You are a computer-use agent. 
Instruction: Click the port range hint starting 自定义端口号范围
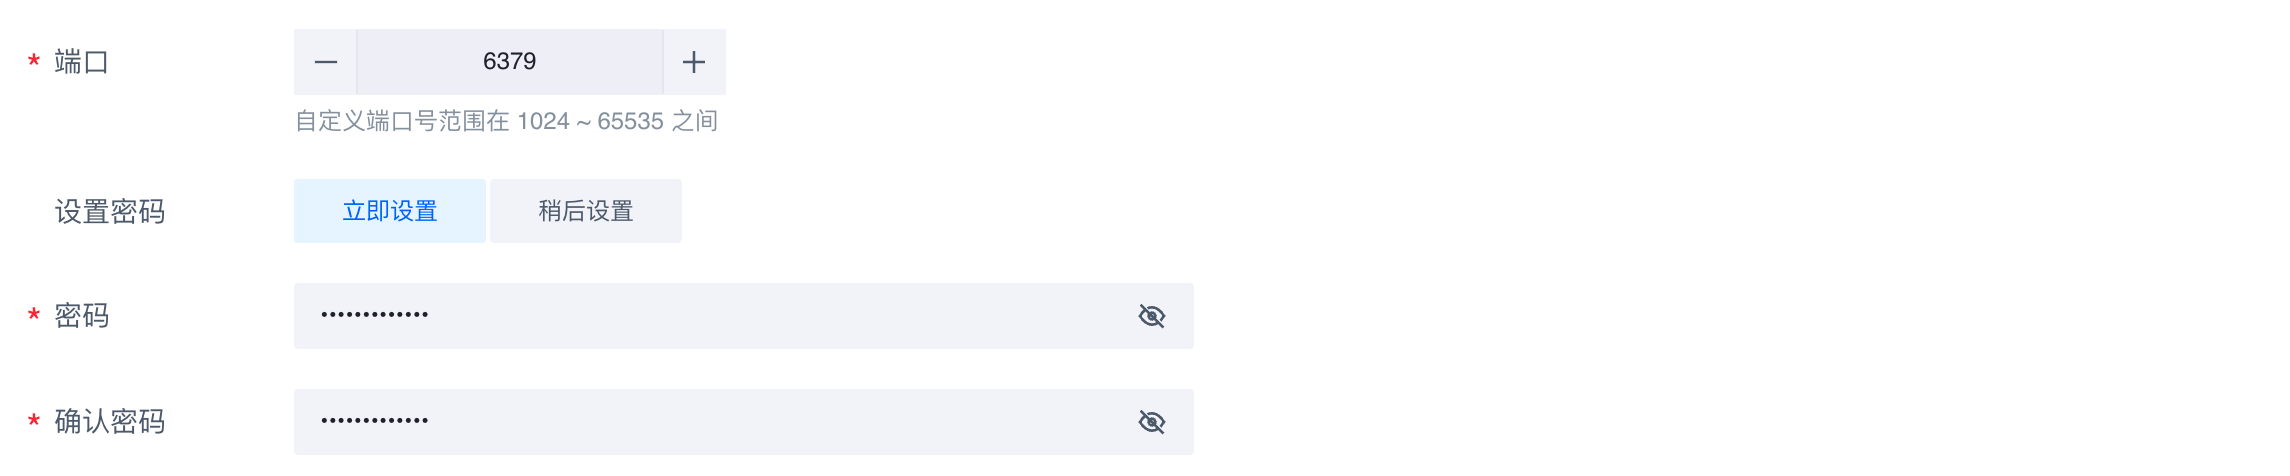click(506, 121)
